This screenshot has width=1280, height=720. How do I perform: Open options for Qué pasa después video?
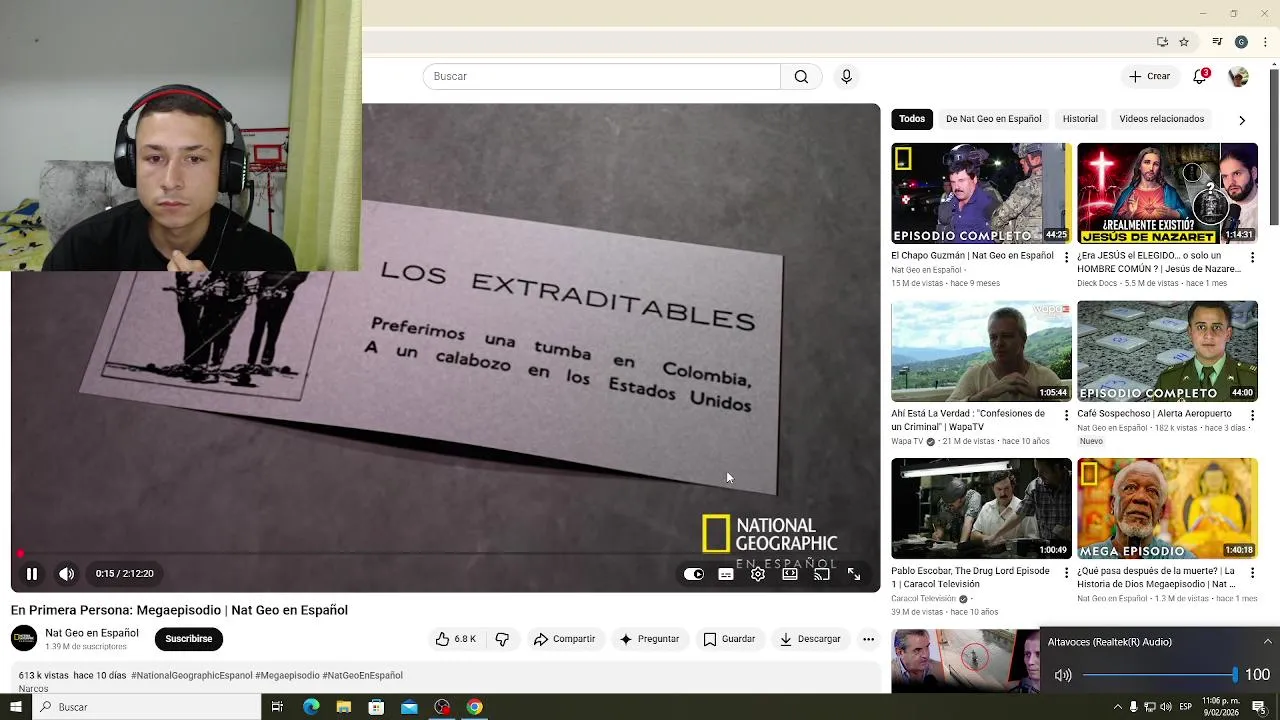point(1252,573)
